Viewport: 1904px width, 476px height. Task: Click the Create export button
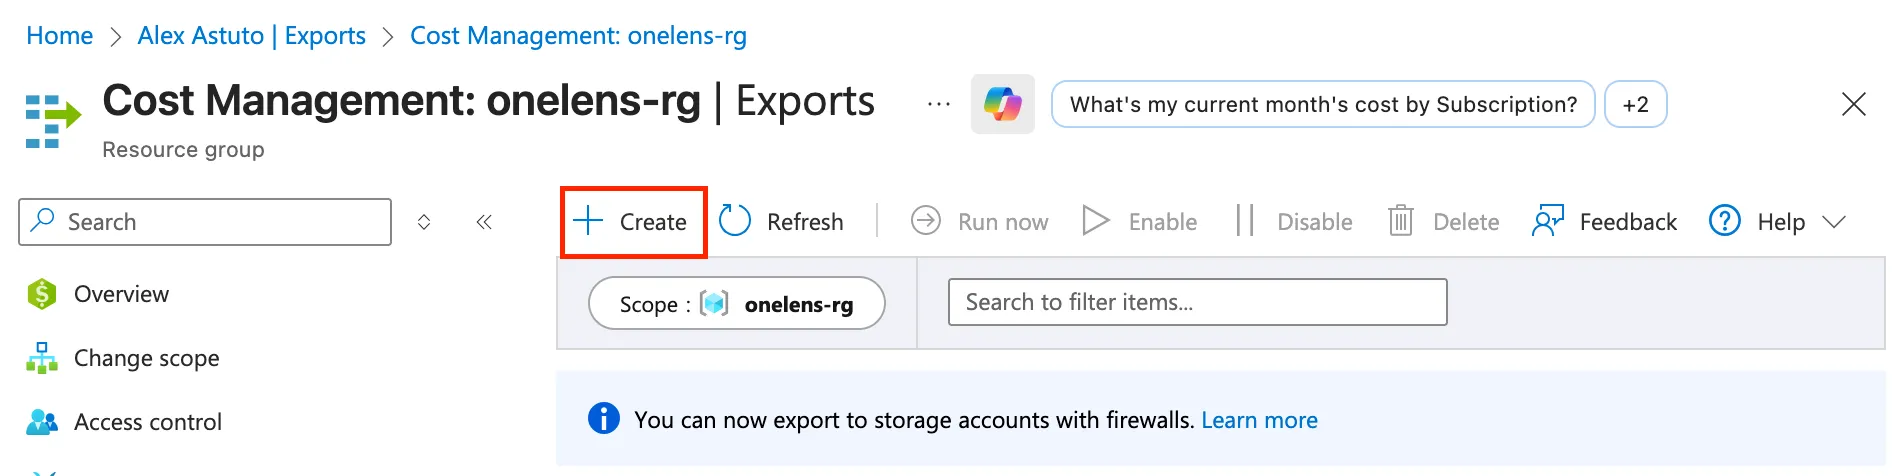click(633, 222)
